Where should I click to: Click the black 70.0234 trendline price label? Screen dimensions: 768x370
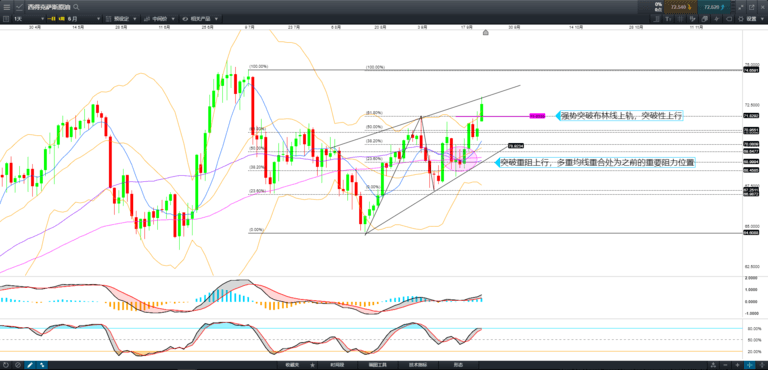click(x=516, y=146)
